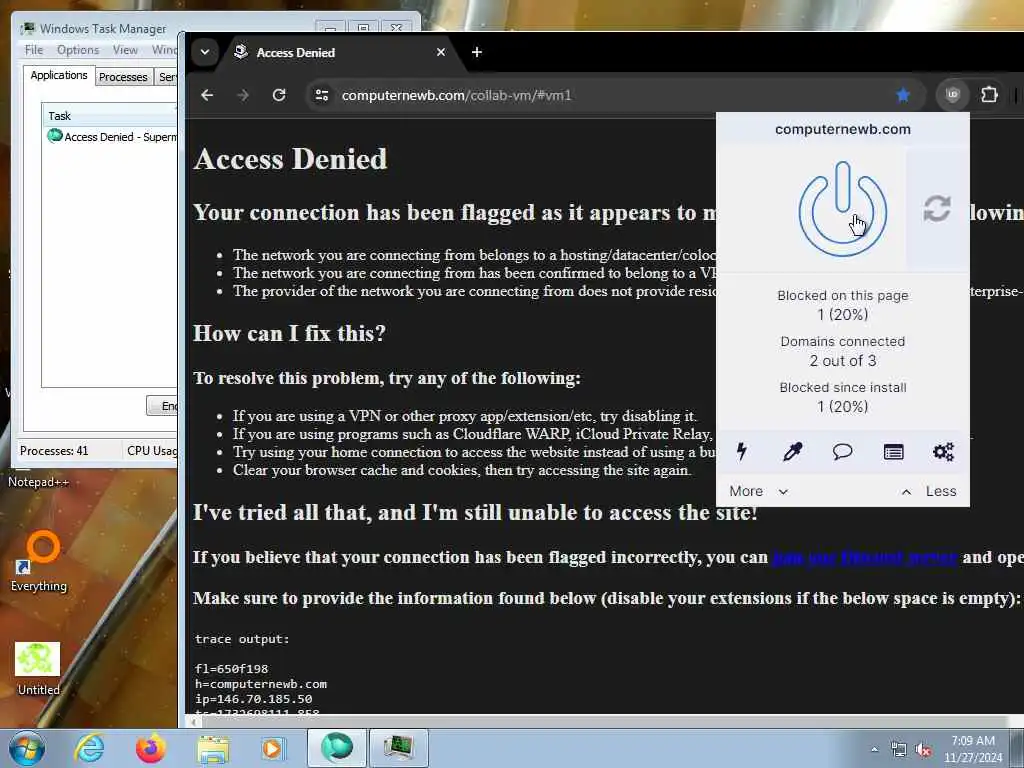Image resolution: width=1024 pixels, height=768 pixels.
Task: Switch to the Supermium browser taskbar button
Action: (x=337, y=748)
